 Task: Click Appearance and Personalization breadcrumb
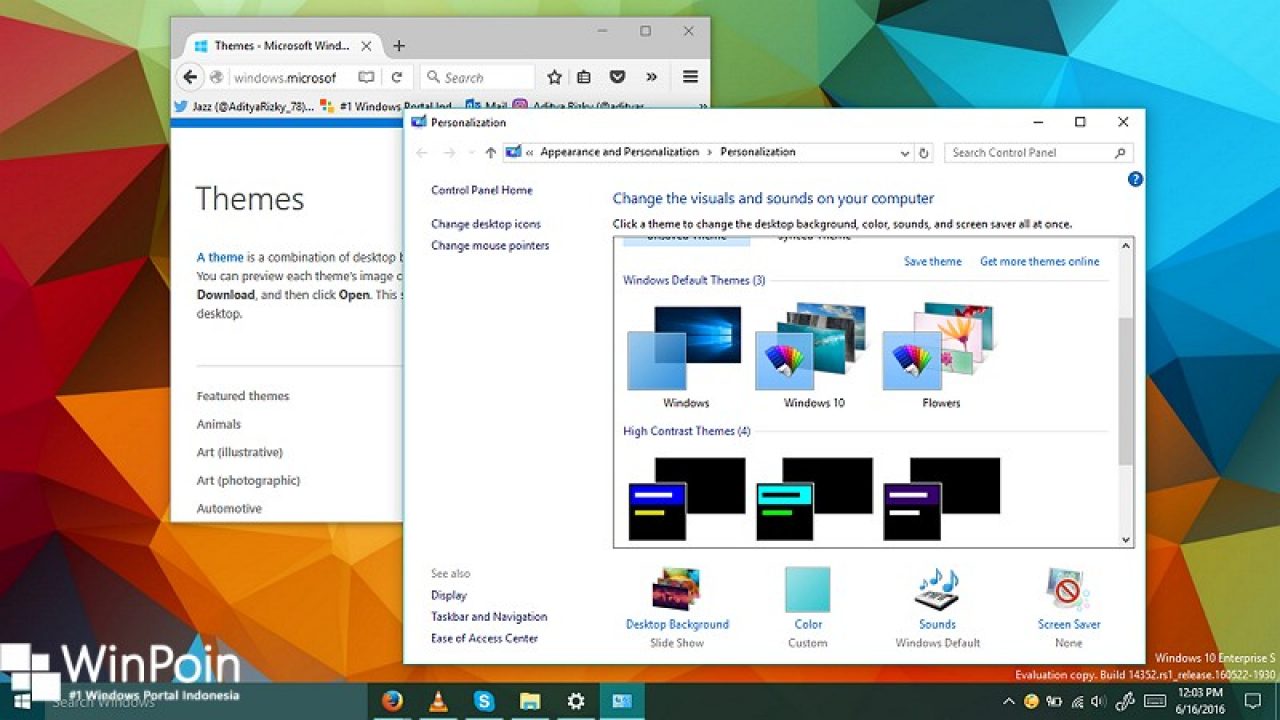(x=620, y=152)
